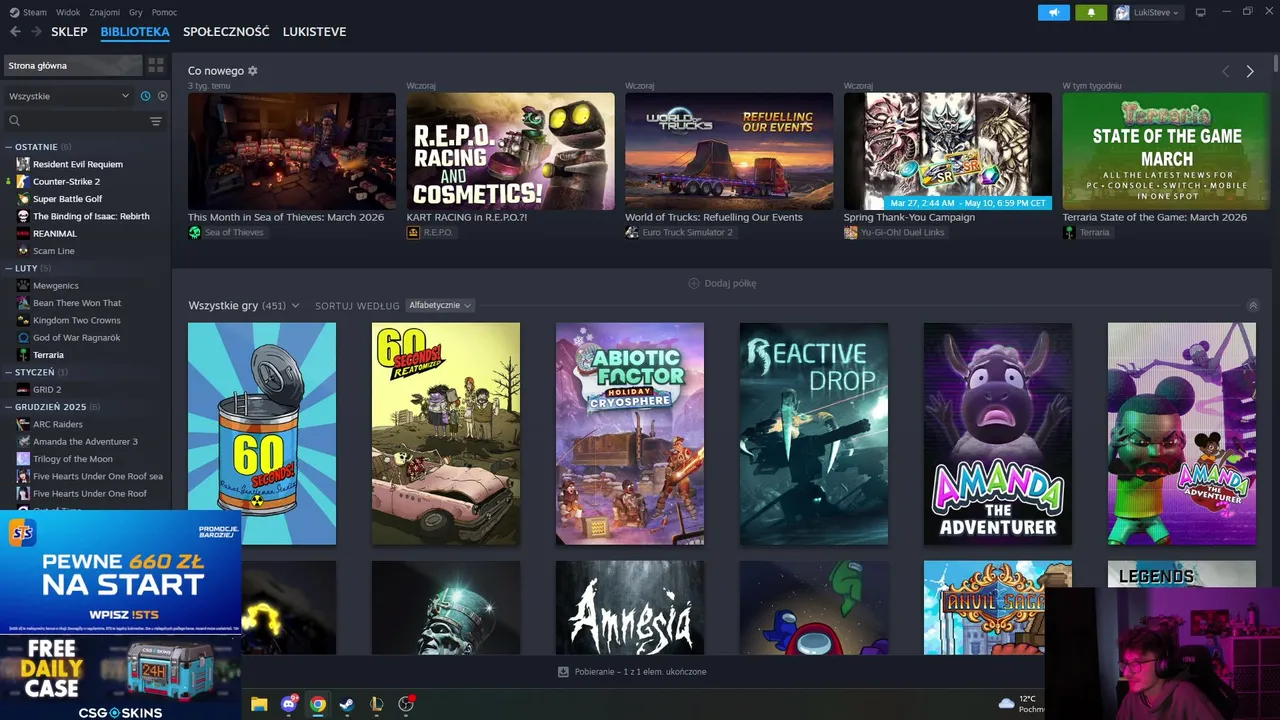Image resolution: width=1280 pixels, height=720 pixels.
Task: Open the 60 Seconds! game cover
Action: click(x=262, y=434)
